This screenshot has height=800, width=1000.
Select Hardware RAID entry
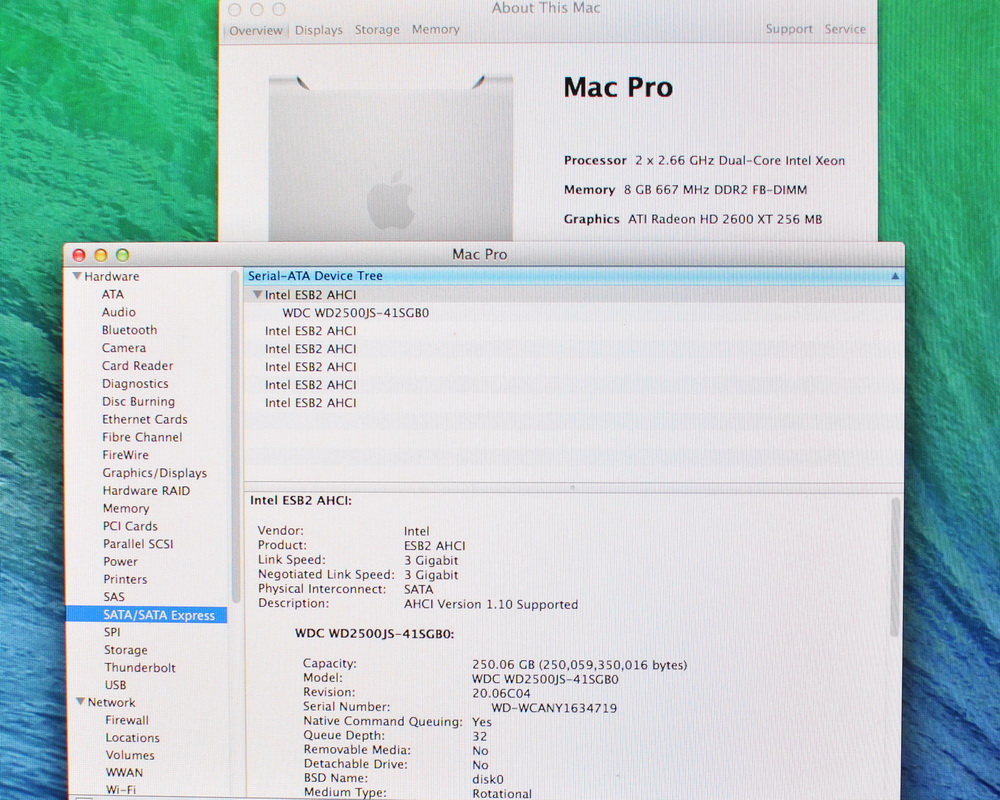(x=147, y=491)
